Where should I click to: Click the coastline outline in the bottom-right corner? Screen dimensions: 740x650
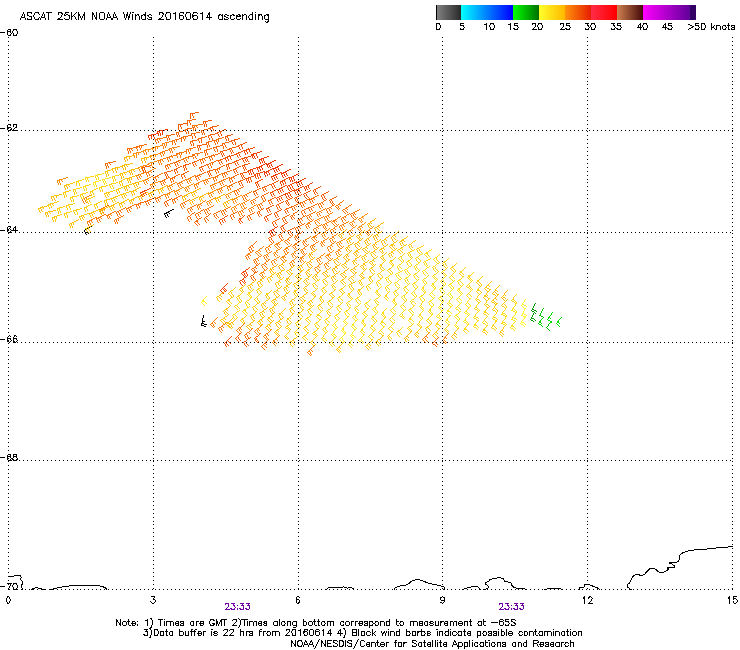click(x=680, y=568)
